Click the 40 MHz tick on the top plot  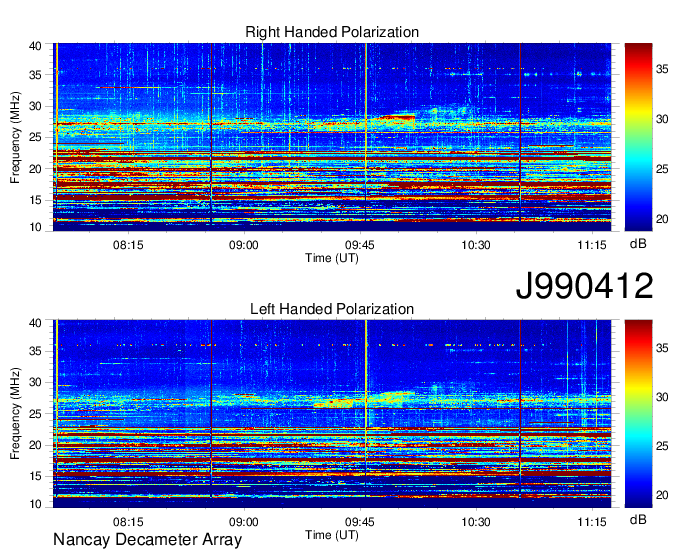tap(35, 46)
